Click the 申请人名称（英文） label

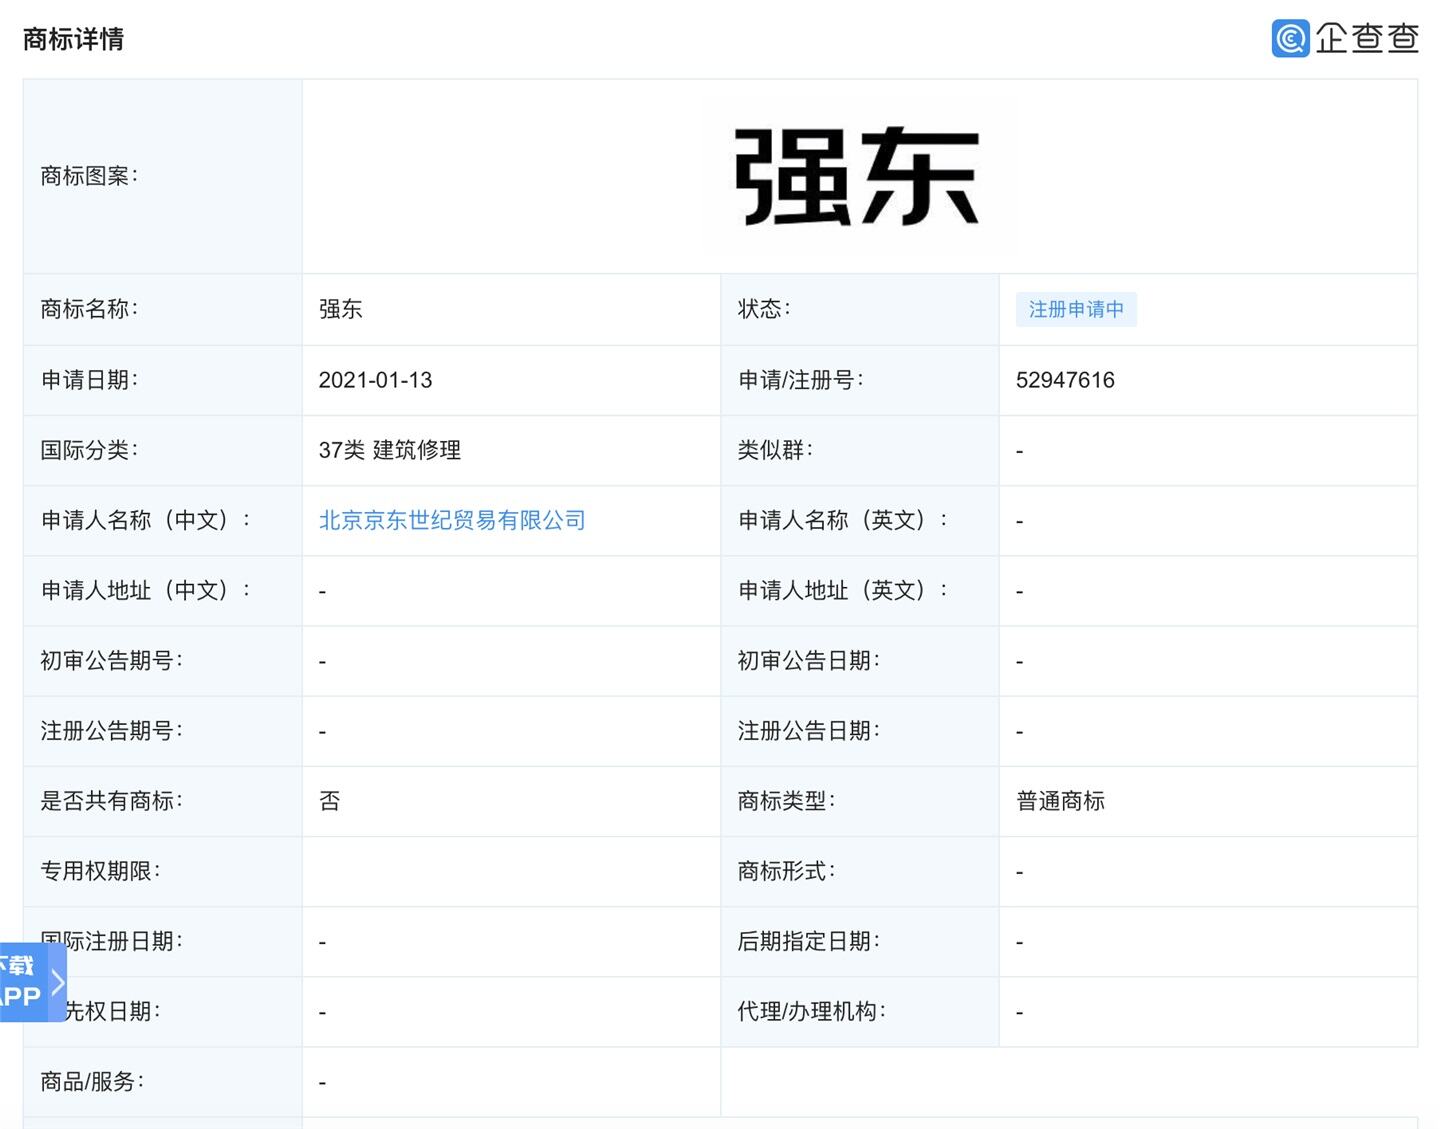tap(843, 520)
